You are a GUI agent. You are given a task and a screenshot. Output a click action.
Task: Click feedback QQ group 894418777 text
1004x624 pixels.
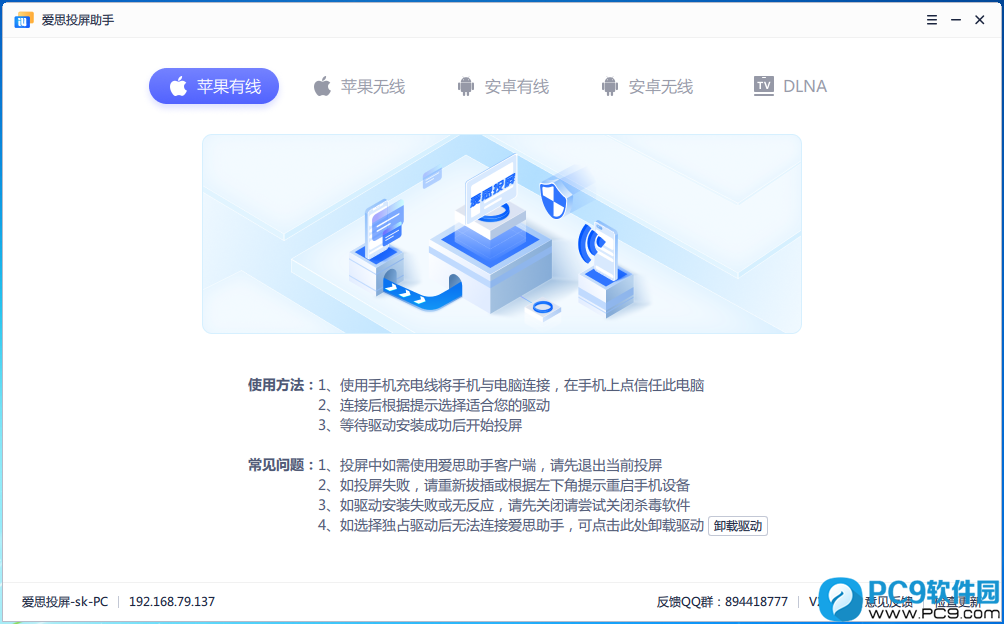click(722, 602)
